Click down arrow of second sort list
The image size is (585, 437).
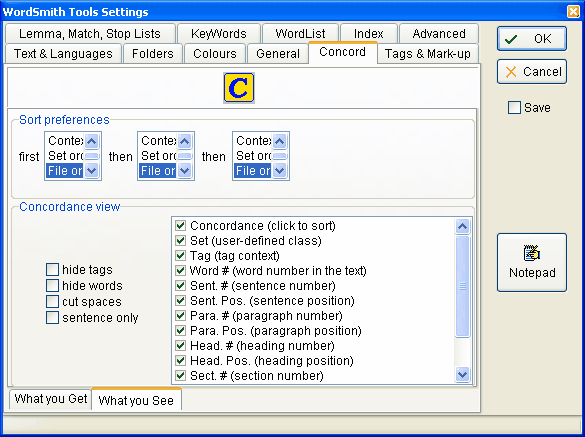click(185, 171)
